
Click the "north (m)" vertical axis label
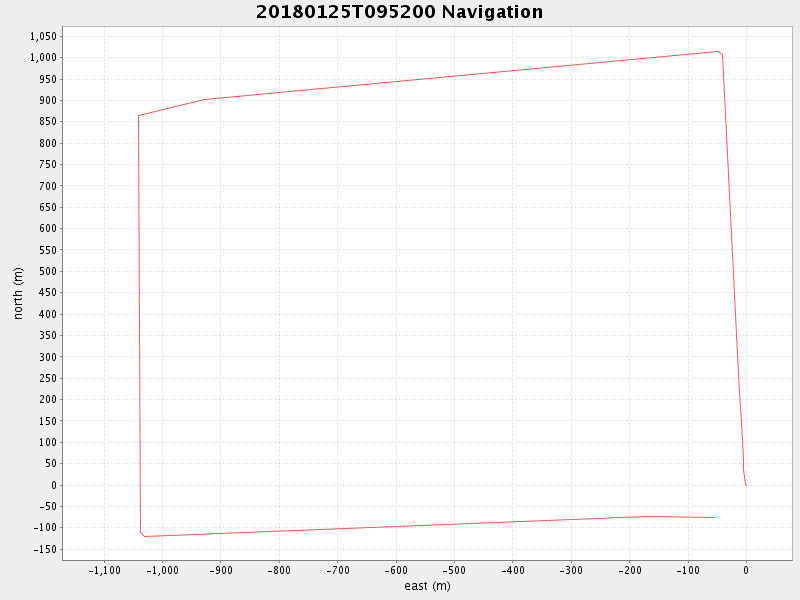click(18, 293)
